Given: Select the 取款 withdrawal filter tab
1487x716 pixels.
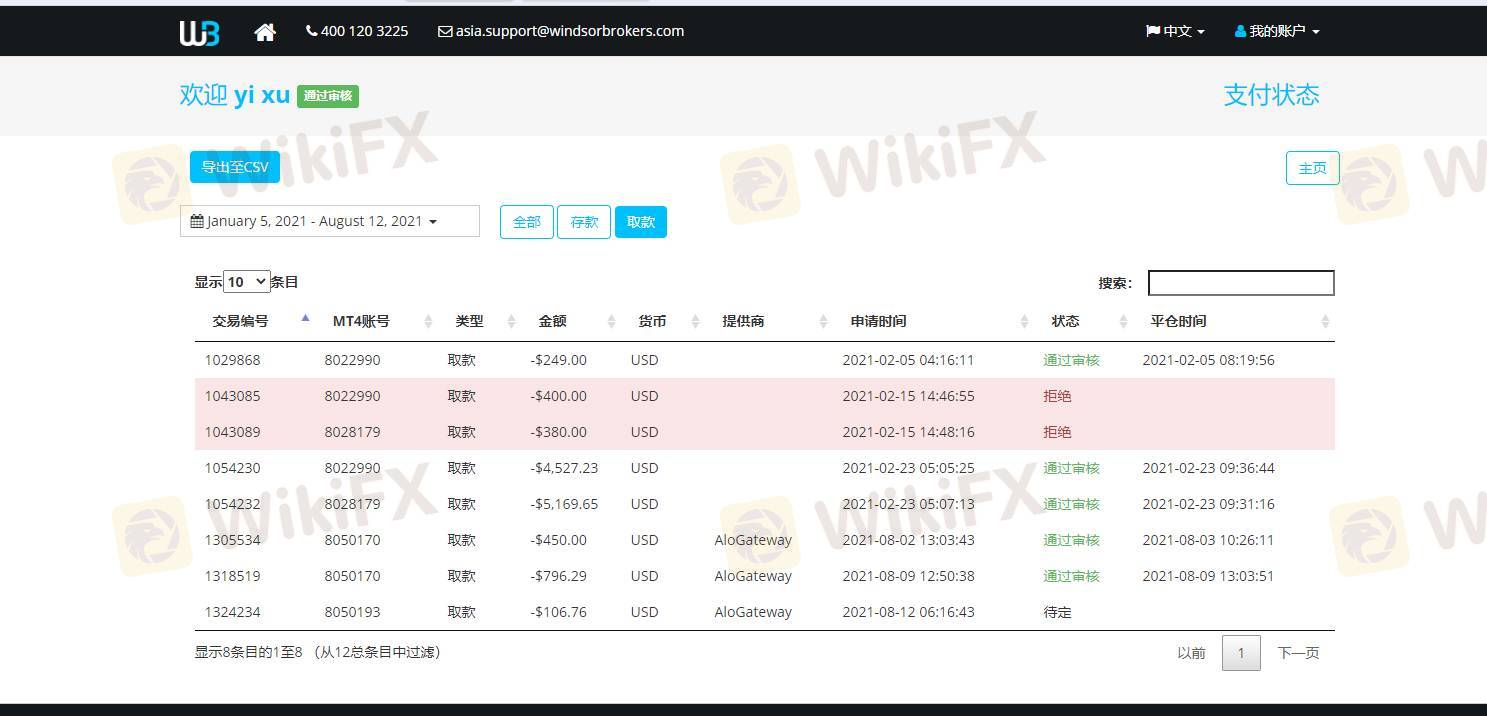Looking at the screenshot, I should pos(640,222).
